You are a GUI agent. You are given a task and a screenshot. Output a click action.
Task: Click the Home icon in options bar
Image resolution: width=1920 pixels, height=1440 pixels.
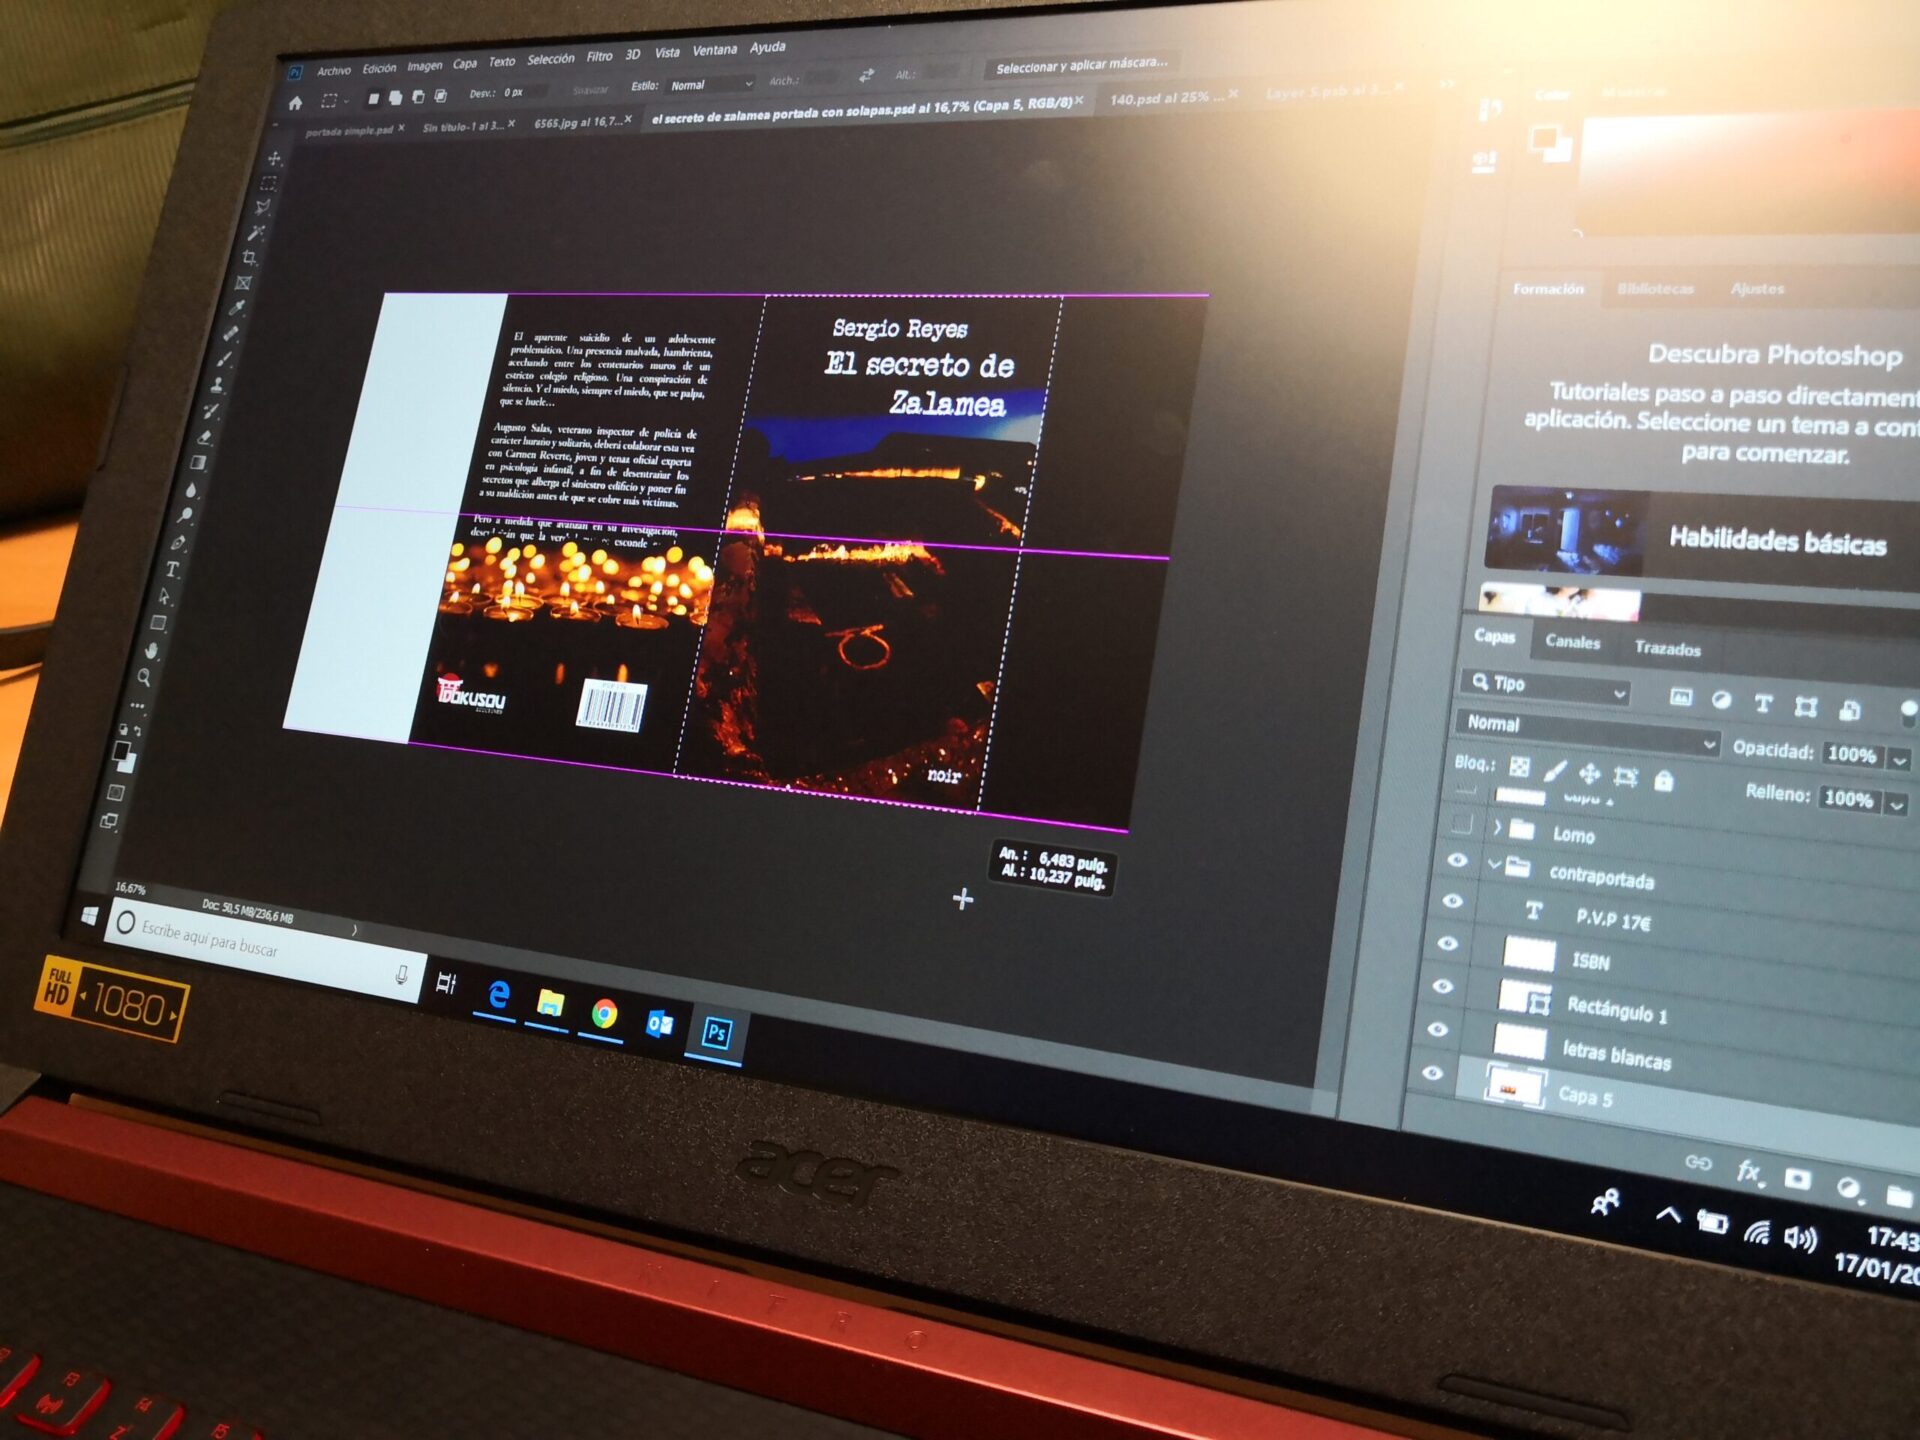pyautogui.click(x=295, y=103)
